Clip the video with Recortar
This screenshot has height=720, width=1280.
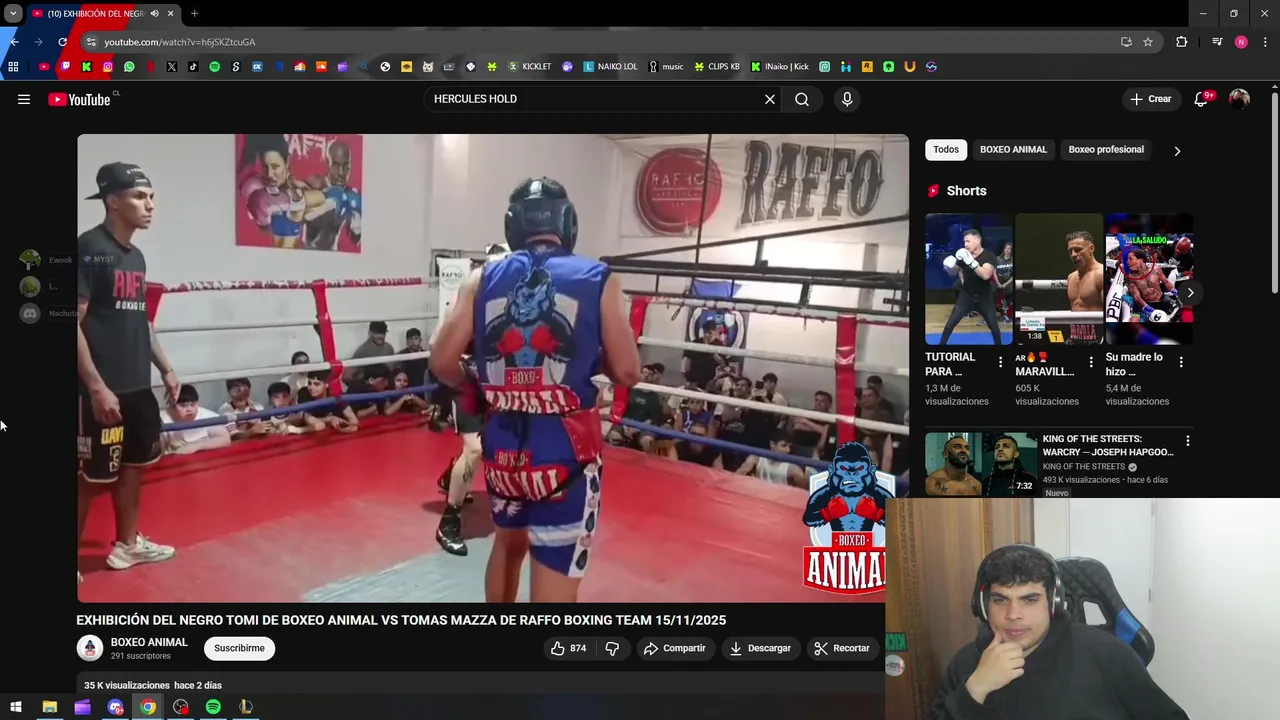(x=842, y=648)
